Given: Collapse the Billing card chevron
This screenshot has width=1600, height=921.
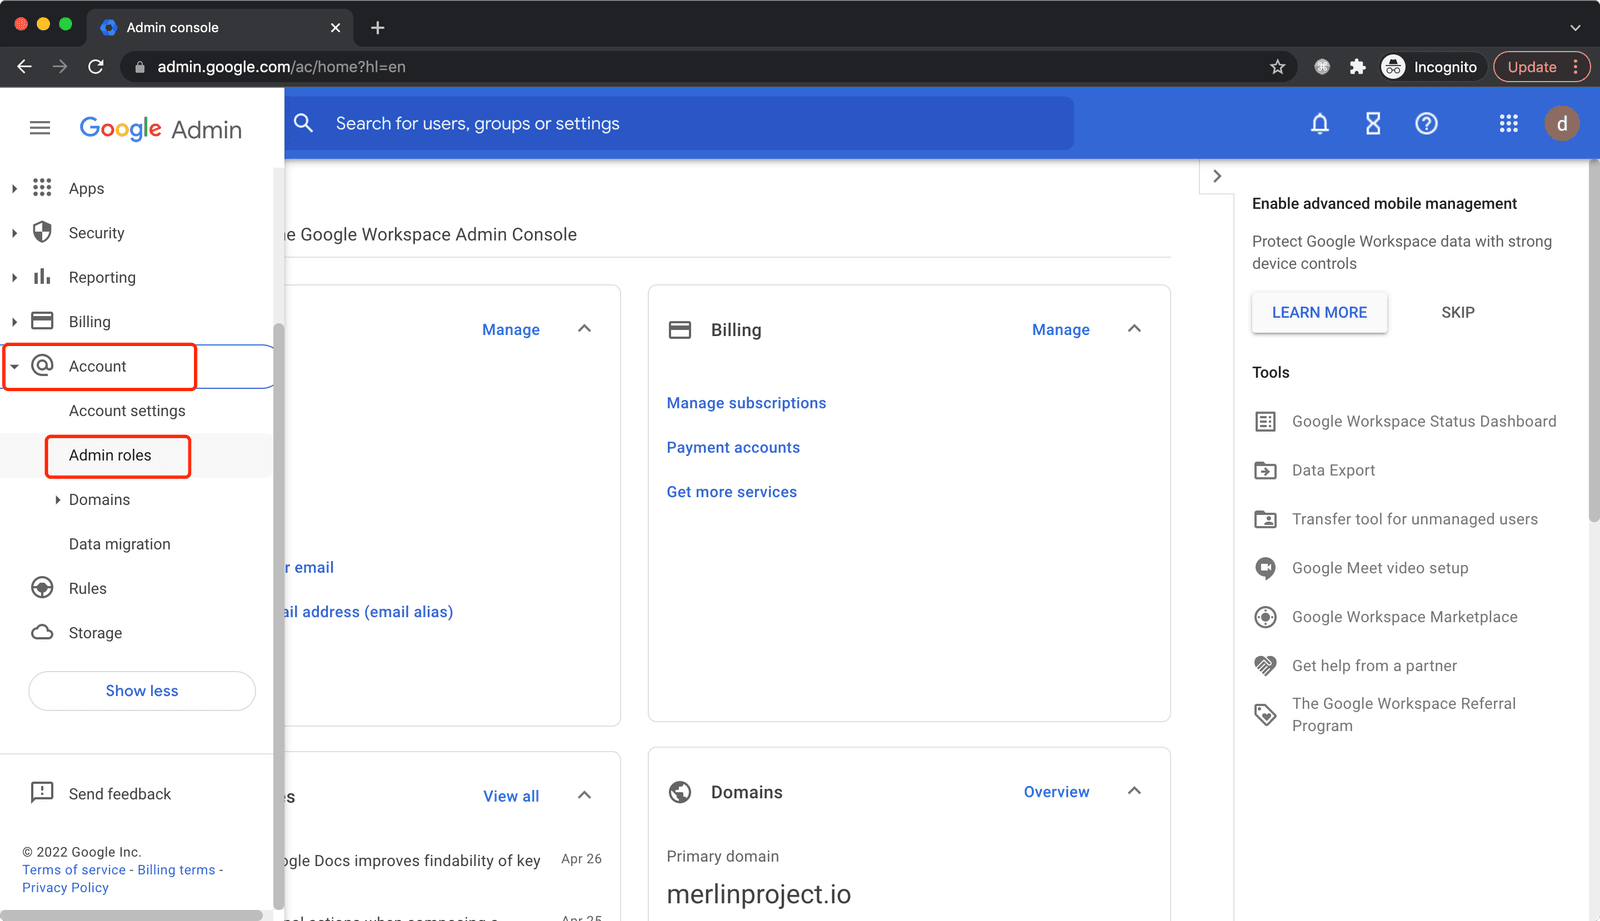Looking at the screenshot, I should click(1134, 329).
